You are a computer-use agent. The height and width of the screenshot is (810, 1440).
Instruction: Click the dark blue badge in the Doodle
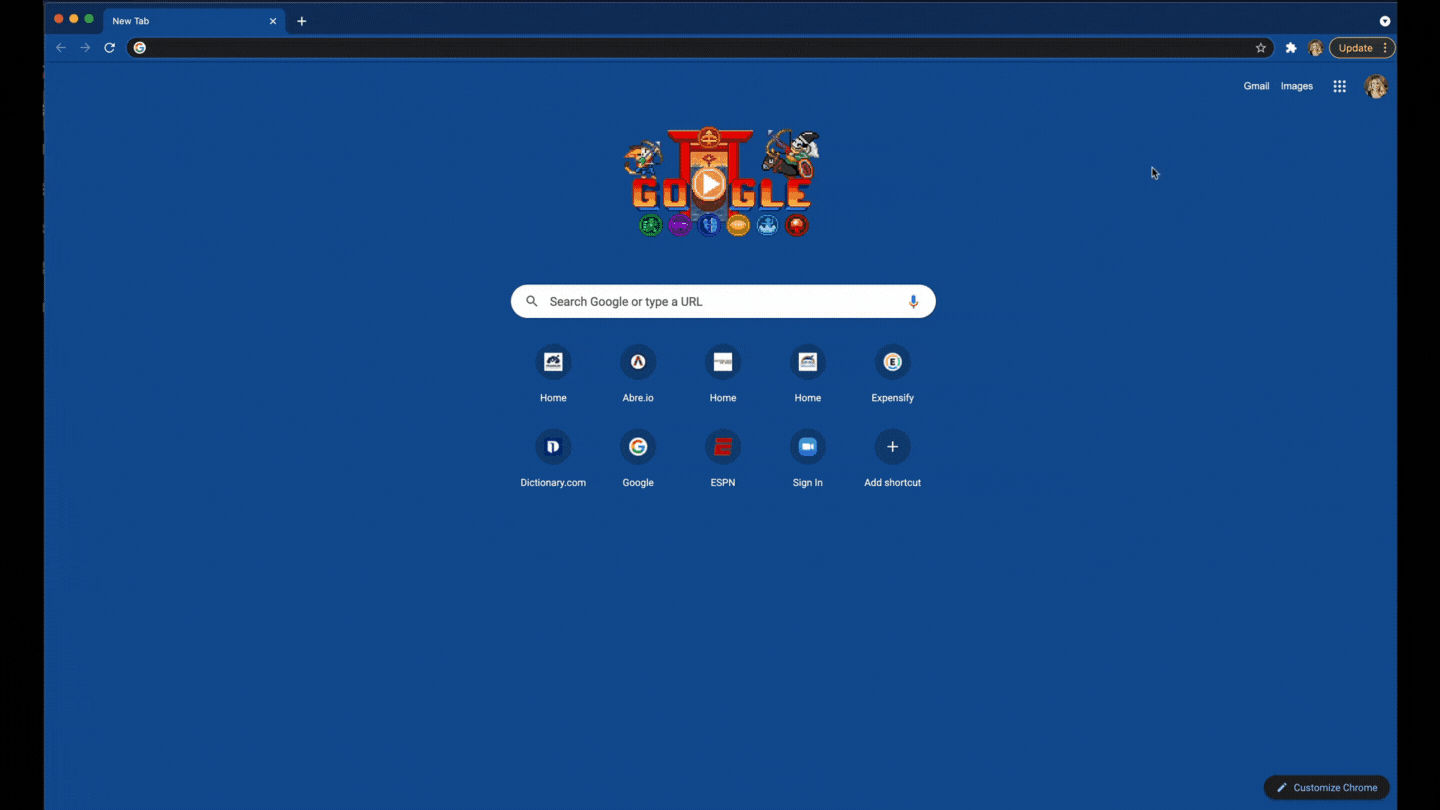pyautogui.click(x=709, y=225)
